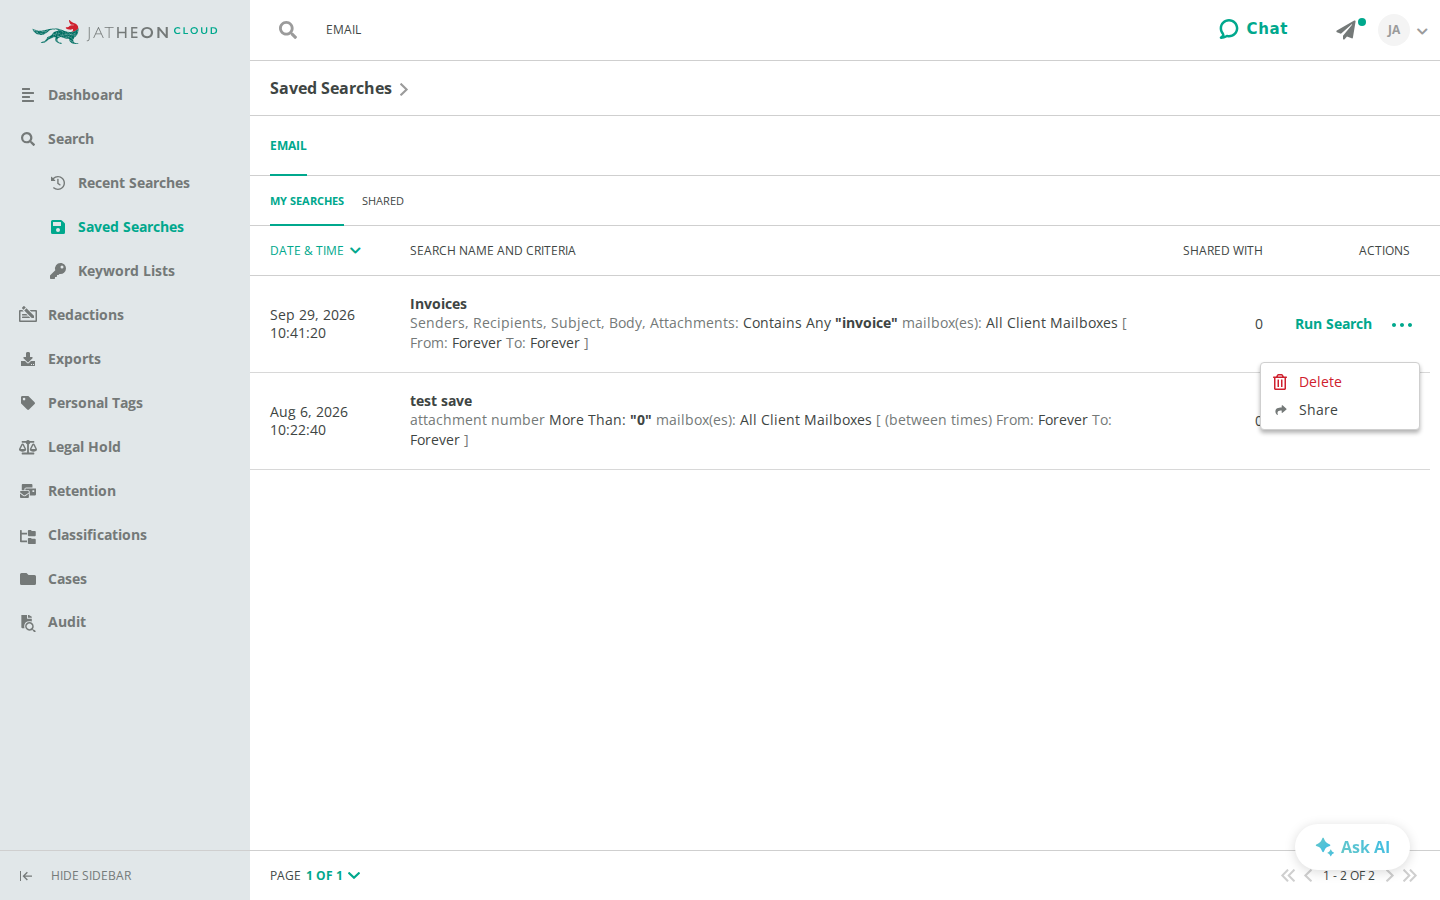Sort by Date & Time column

(315, 251)
